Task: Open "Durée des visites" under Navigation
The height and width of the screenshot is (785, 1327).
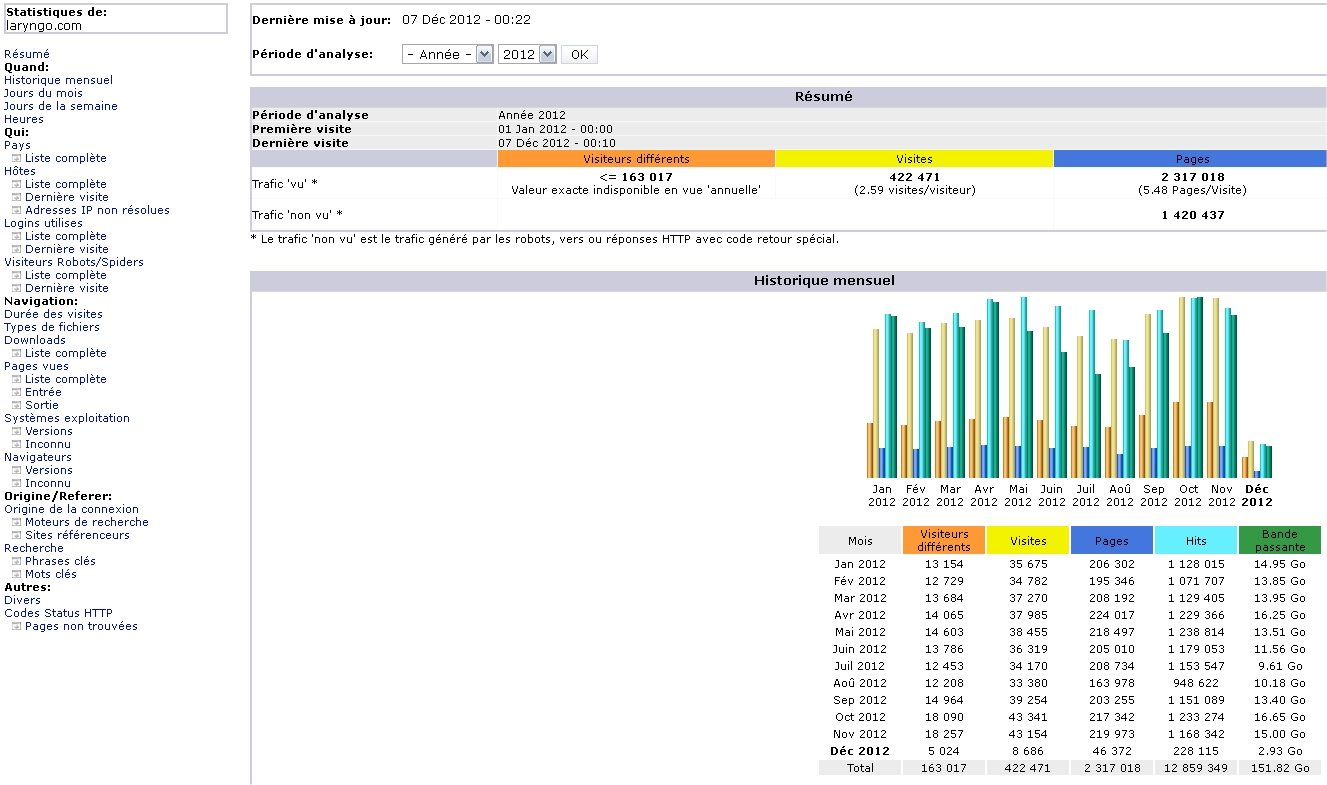Action: pos(53,314)
